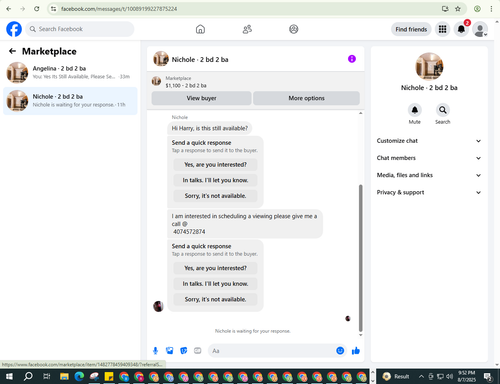Viewport: 500px width, 384px height.
Task: Choose a sticker
Action: pyautogui.click(x=184, y=351)
